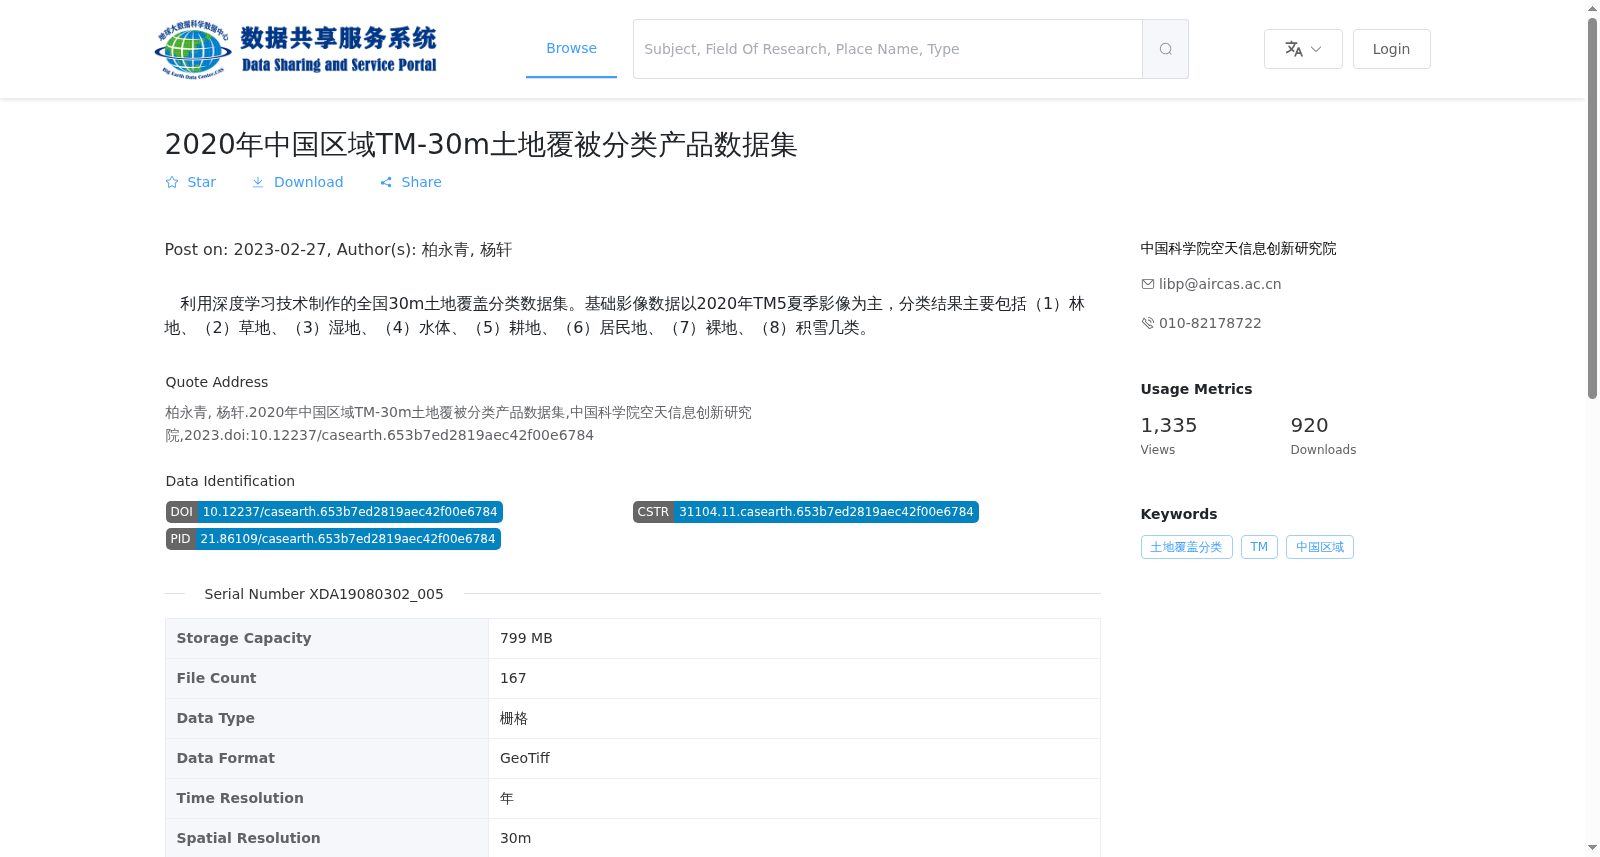Focus the subject search input field
Viewport: 1600px width, 857px height.
[x=887, y=49]
